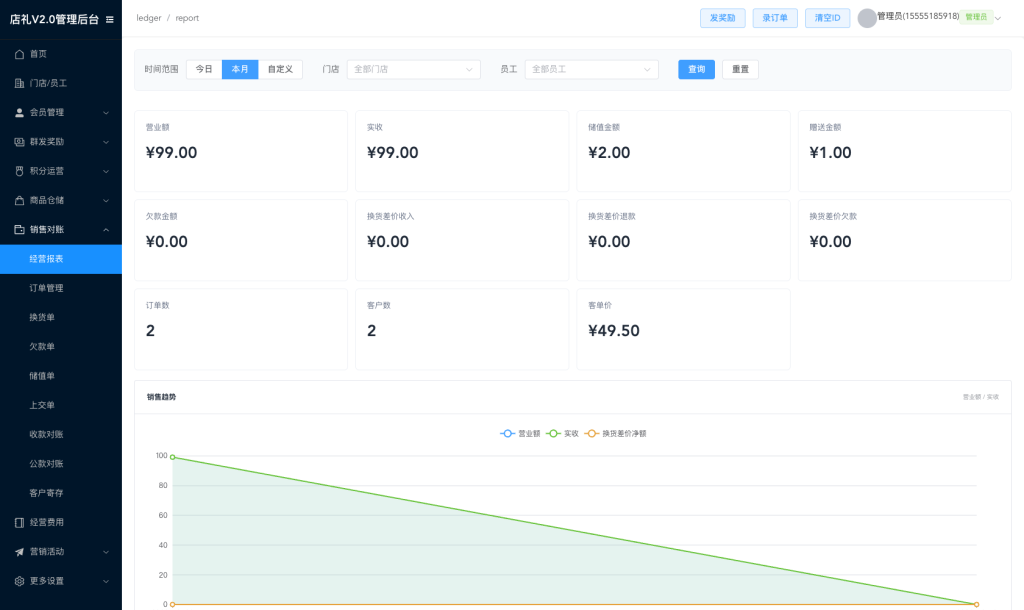Click the 会员管理 person icon

(x=20, y=112)
